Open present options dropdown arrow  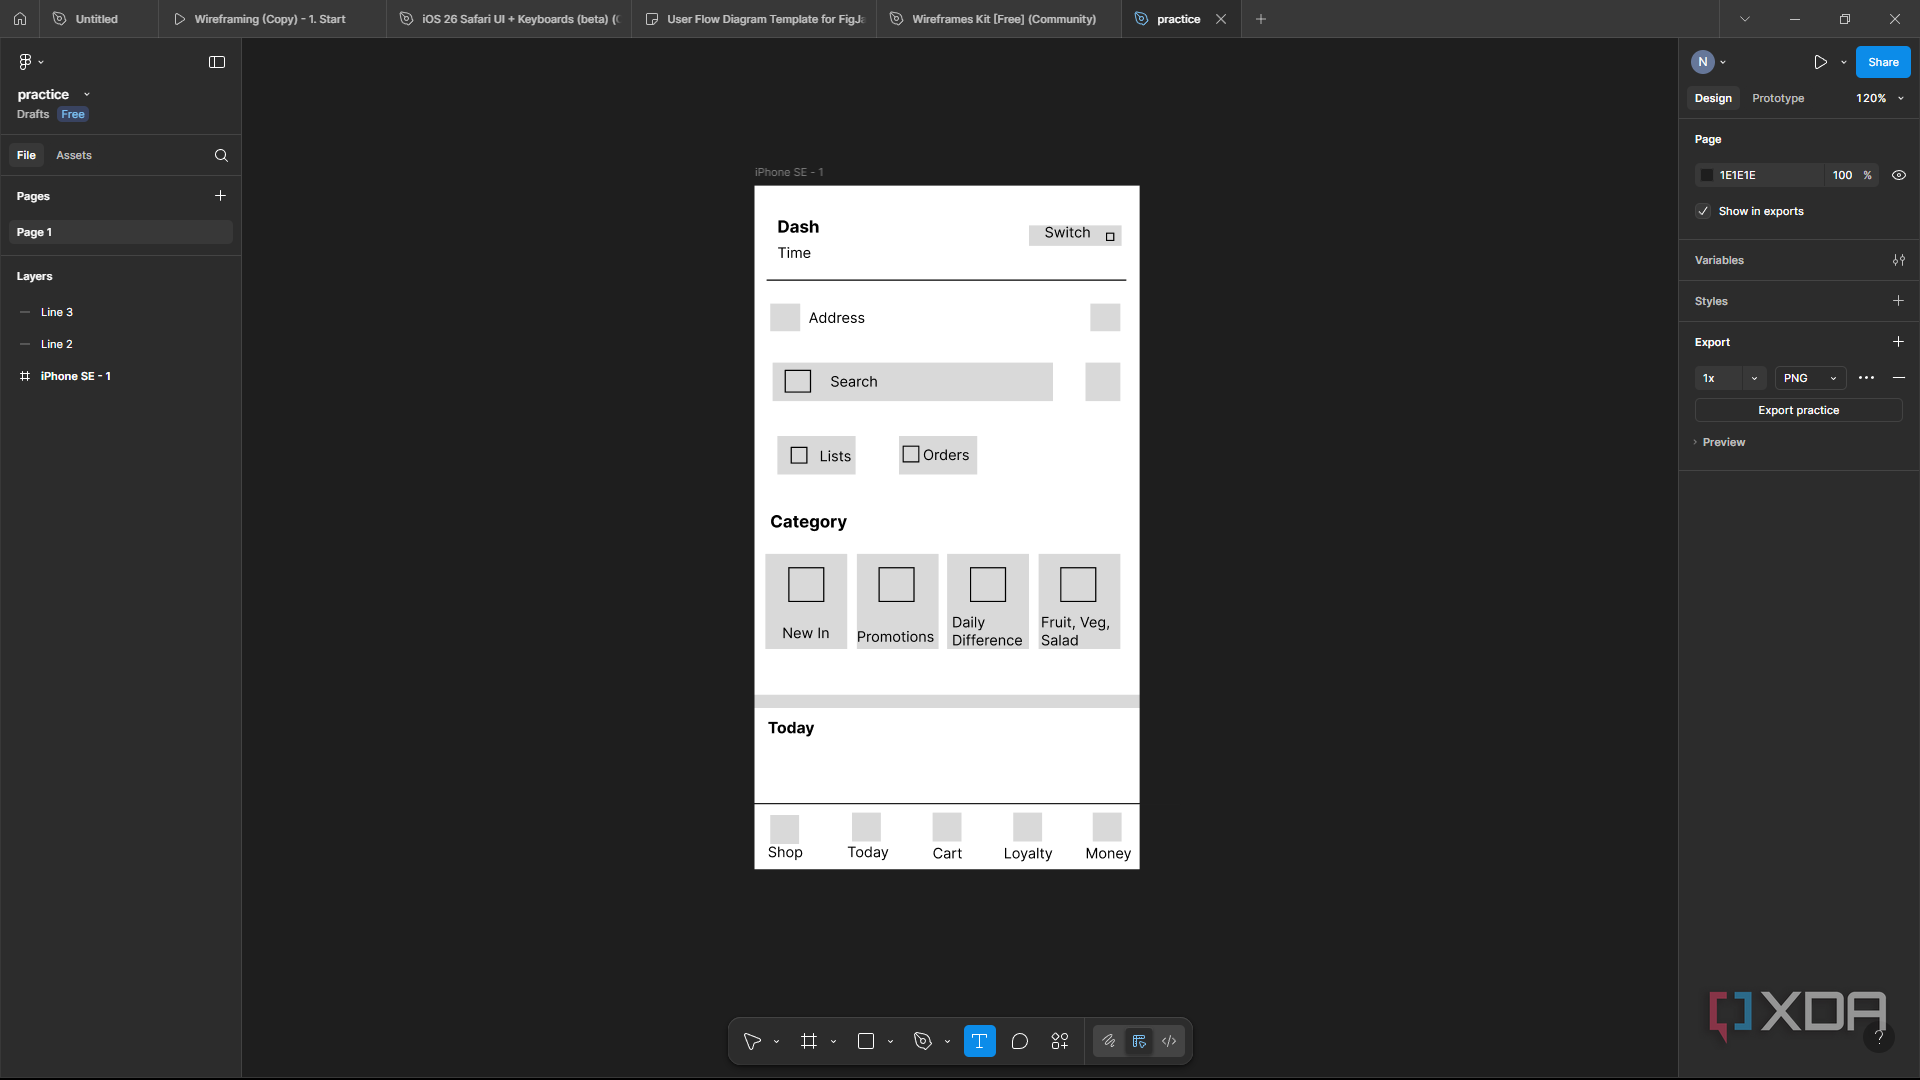(x=1844, y=62)
